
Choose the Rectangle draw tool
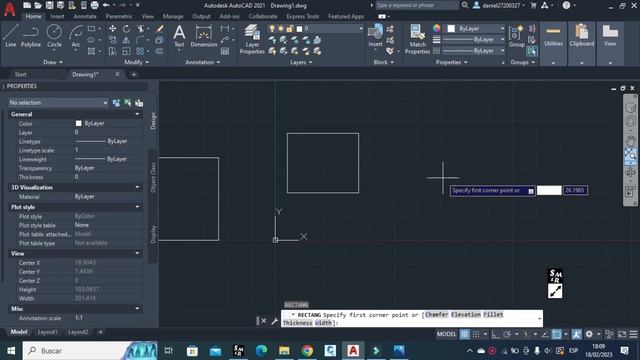(x=91, y=29)
